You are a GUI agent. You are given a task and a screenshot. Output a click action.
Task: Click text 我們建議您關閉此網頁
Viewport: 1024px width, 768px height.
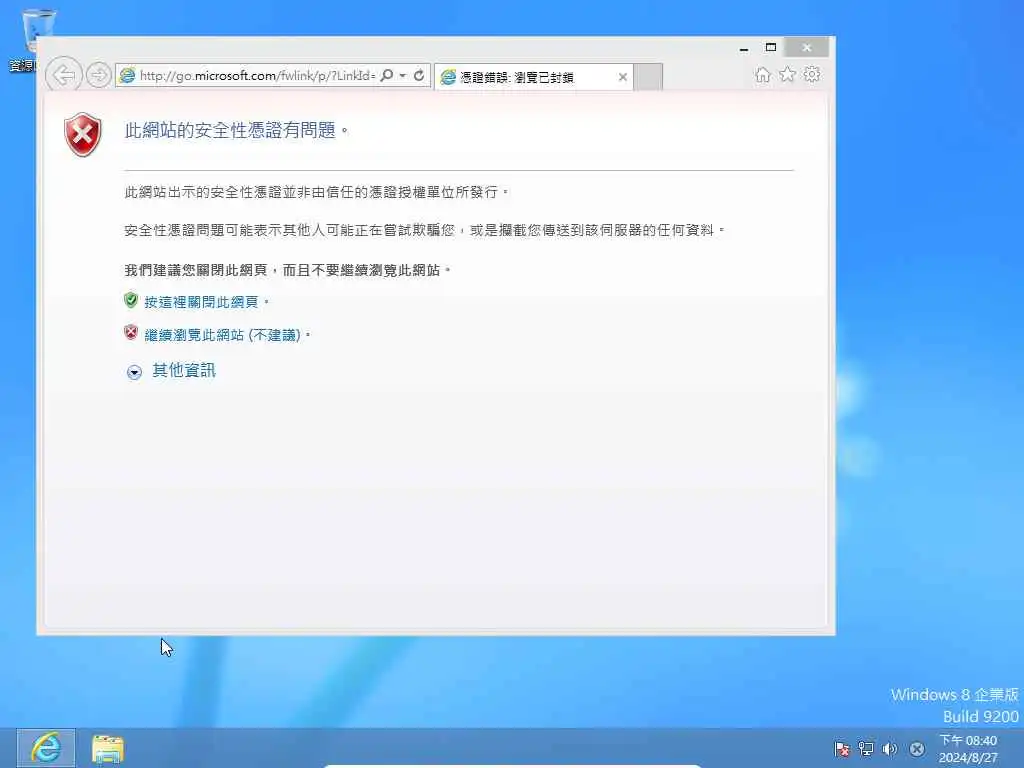point(196,270)
